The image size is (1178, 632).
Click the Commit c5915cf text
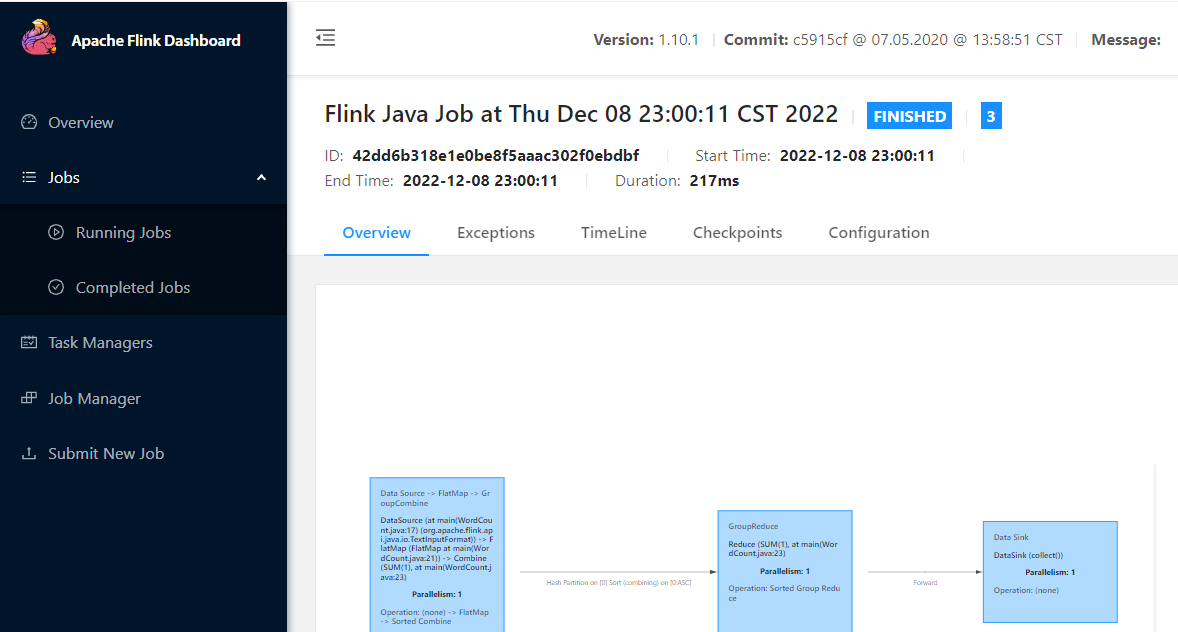pyautogui.click(x=893, y=40)
